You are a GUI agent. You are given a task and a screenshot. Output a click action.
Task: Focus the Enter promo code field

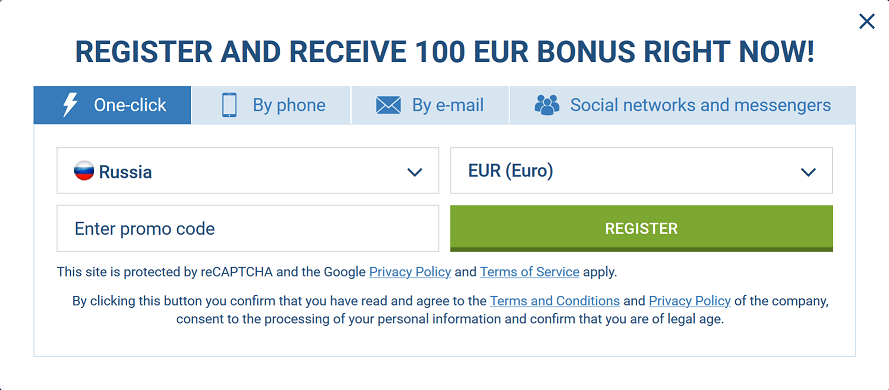tap(248, 228)
